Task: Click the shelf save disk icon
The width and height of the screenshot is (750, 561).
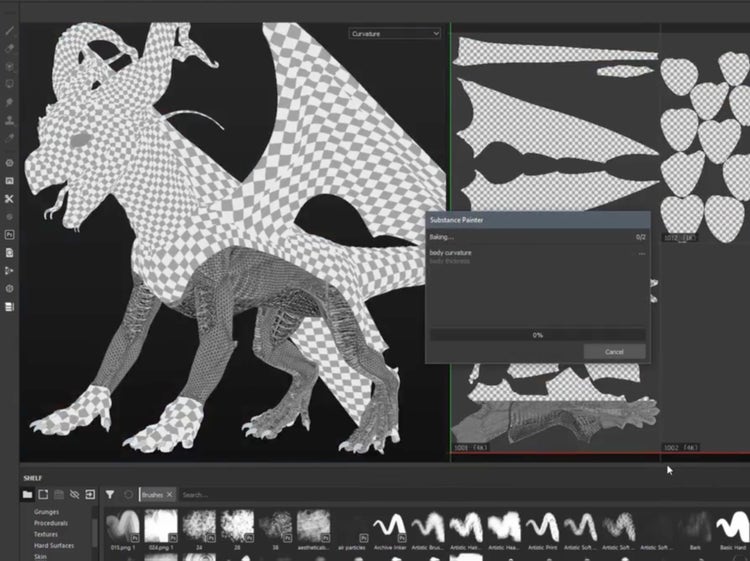Action: click(x=59, y=494)
